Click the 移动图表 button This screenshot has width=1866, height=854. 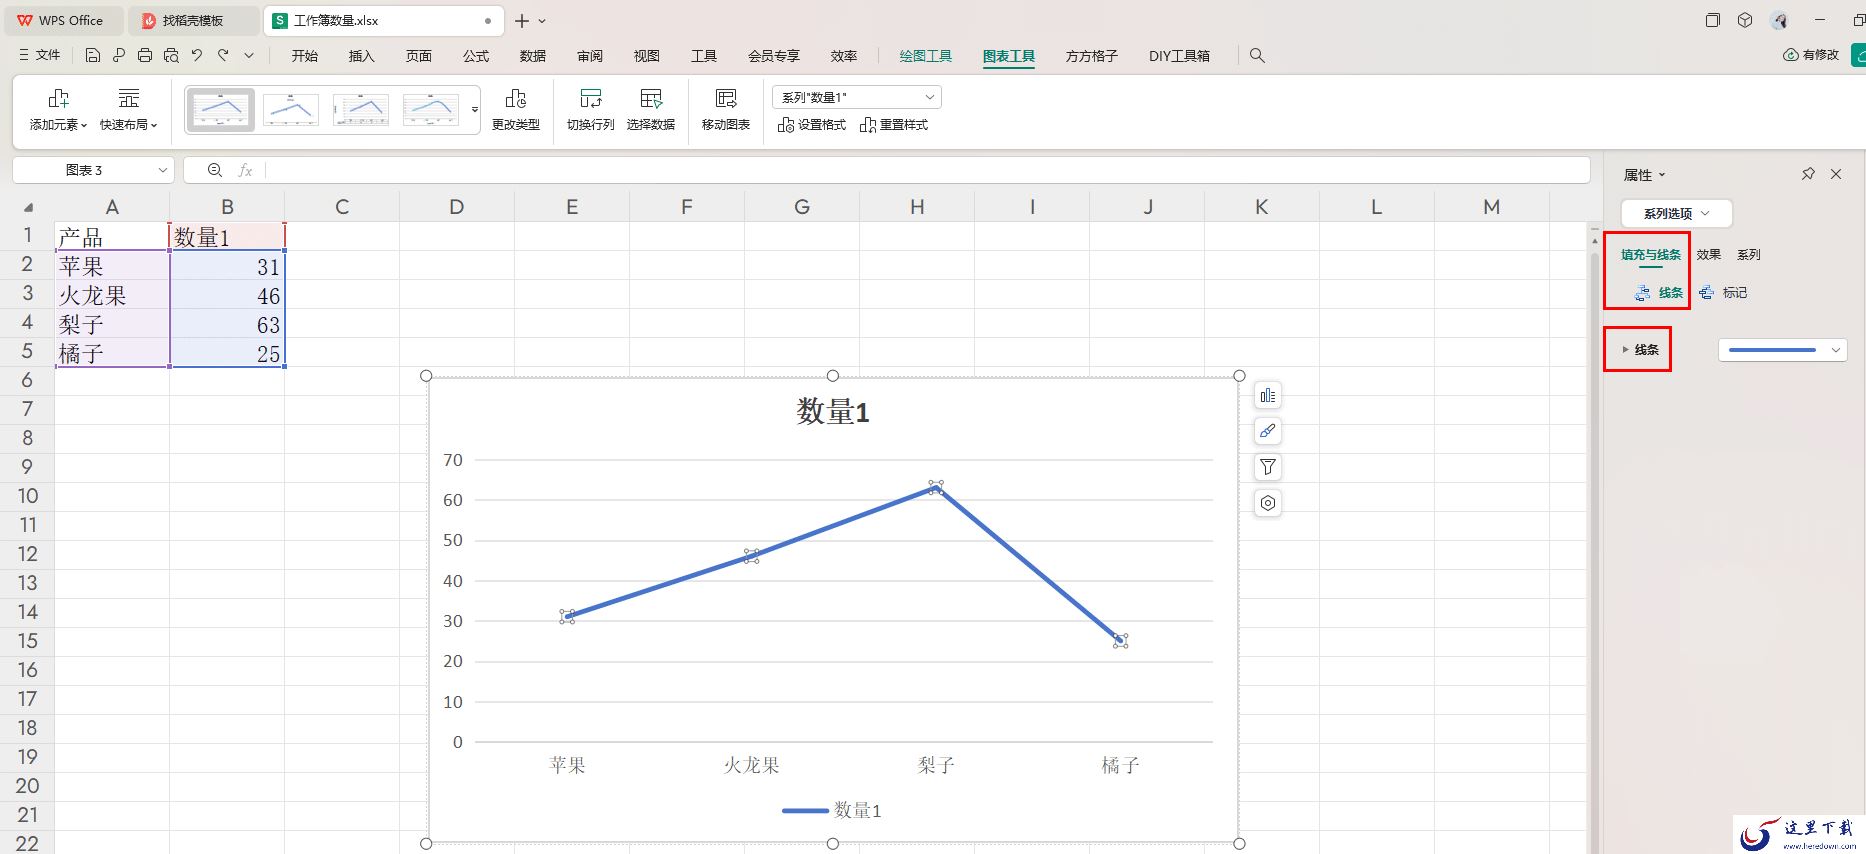point(726,110)
